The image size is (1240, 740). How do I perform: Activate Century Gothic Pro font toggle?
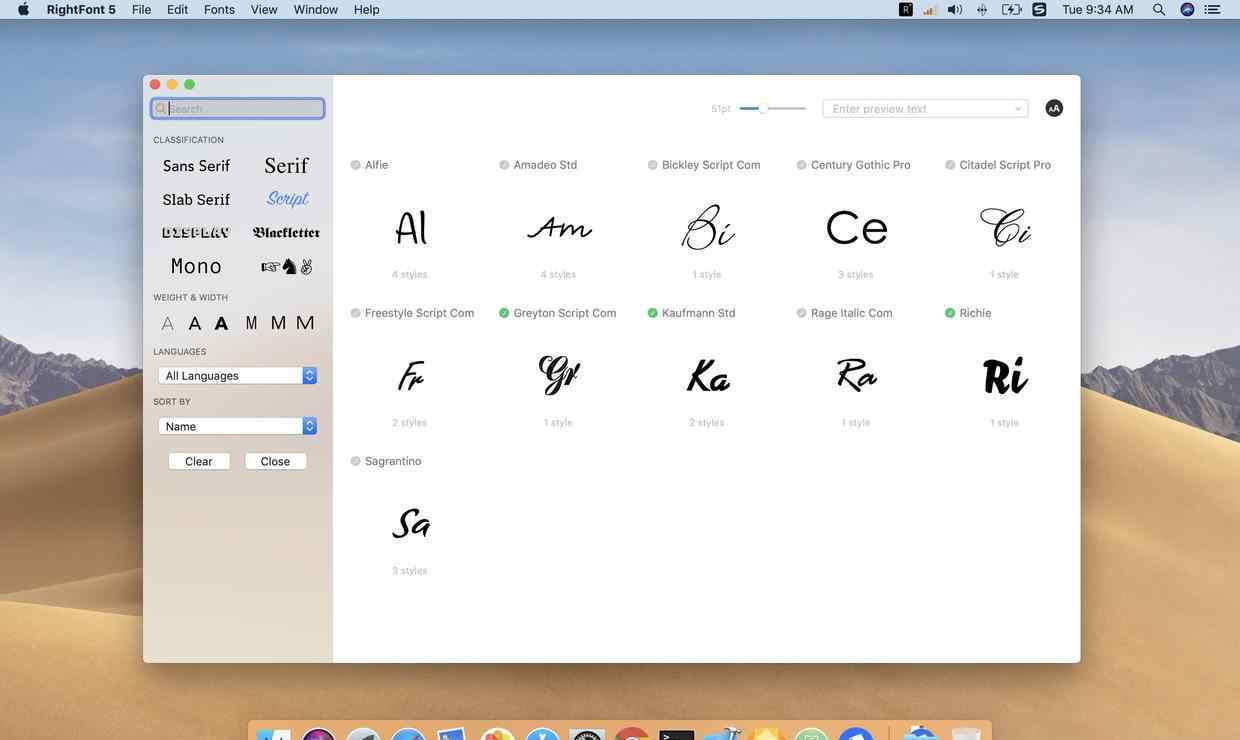[801, 165]
